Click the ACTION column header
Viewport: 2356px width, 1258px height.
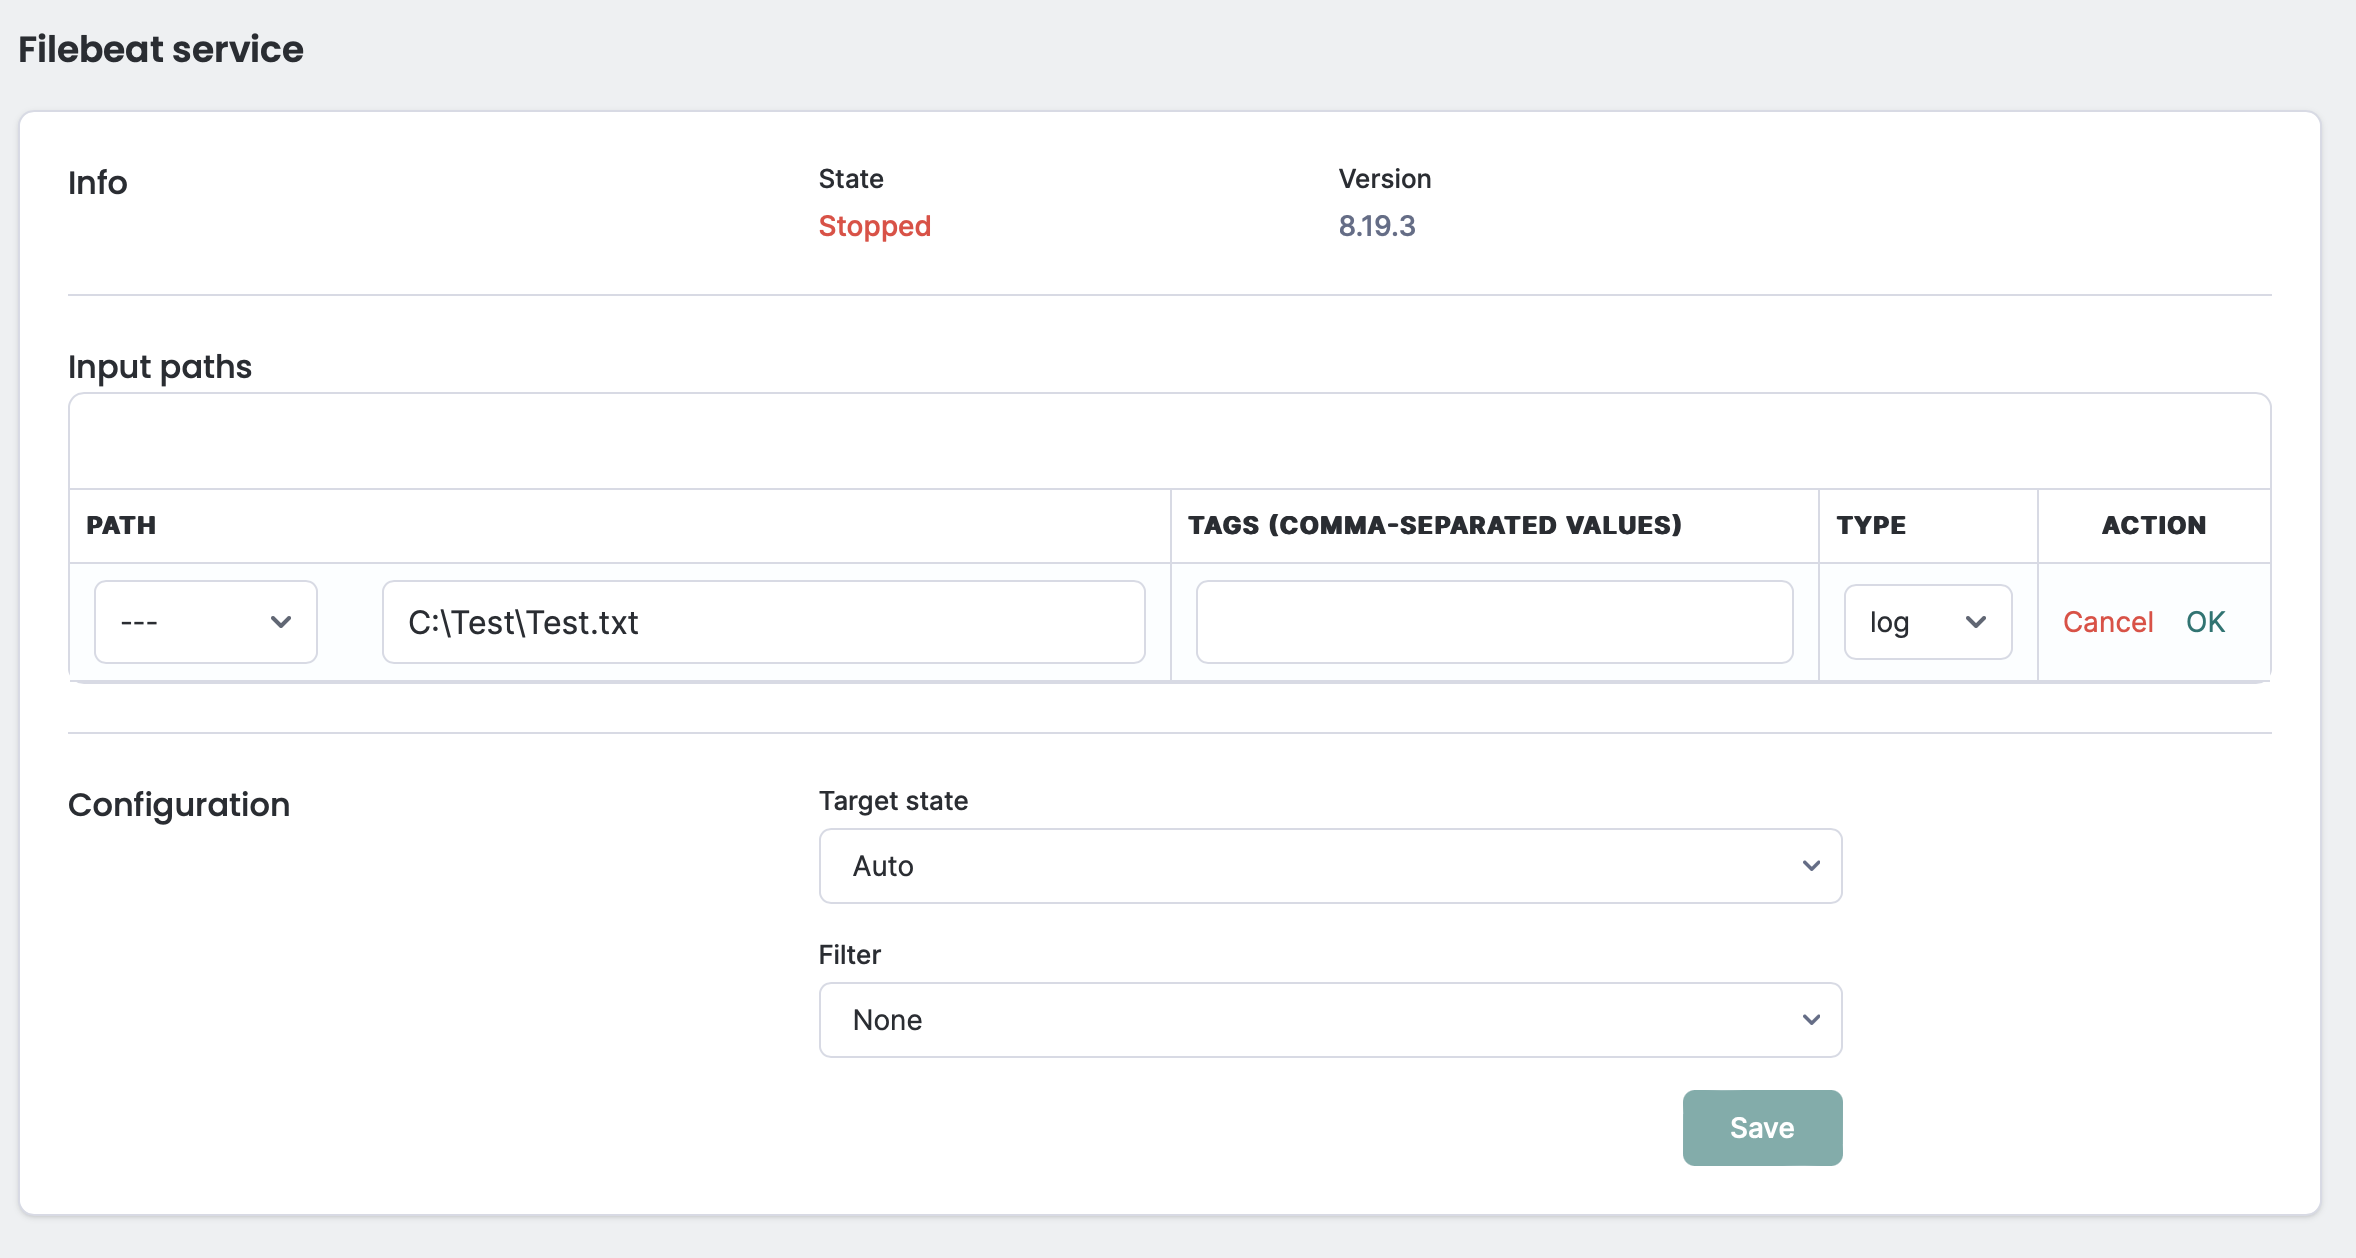pos(2153,525)
